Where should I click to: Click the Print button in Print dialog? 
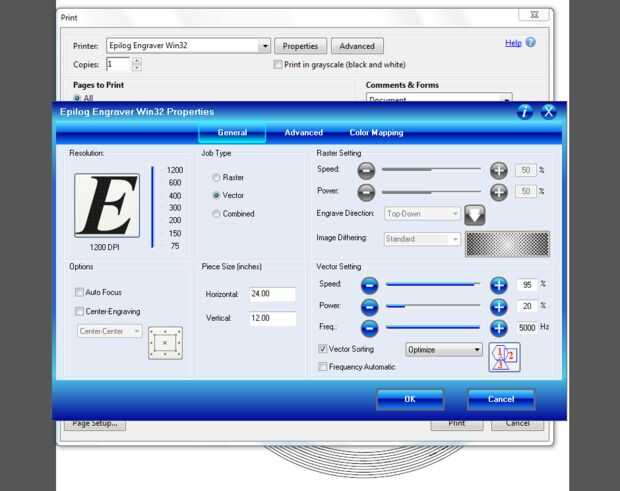pos(457,425)
